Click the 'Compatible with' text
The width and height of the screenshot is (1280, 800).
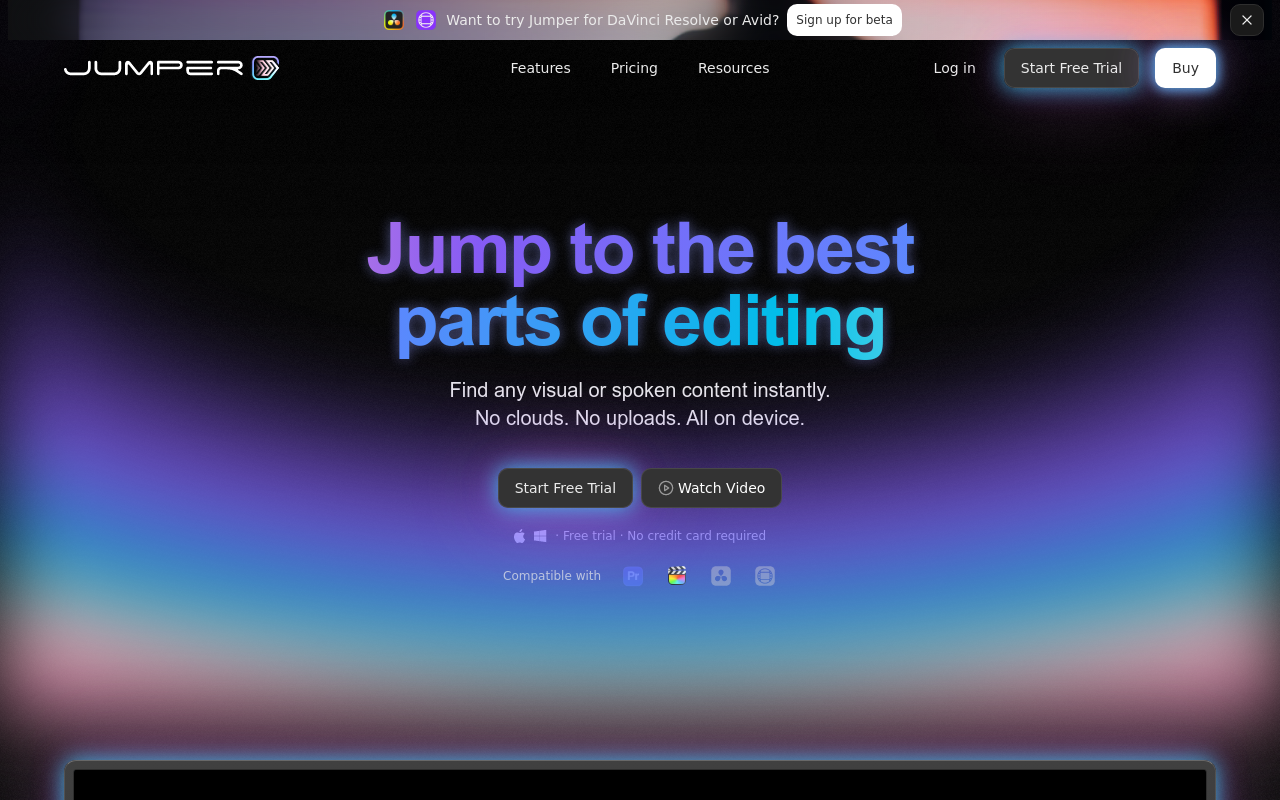coord(552,576)
